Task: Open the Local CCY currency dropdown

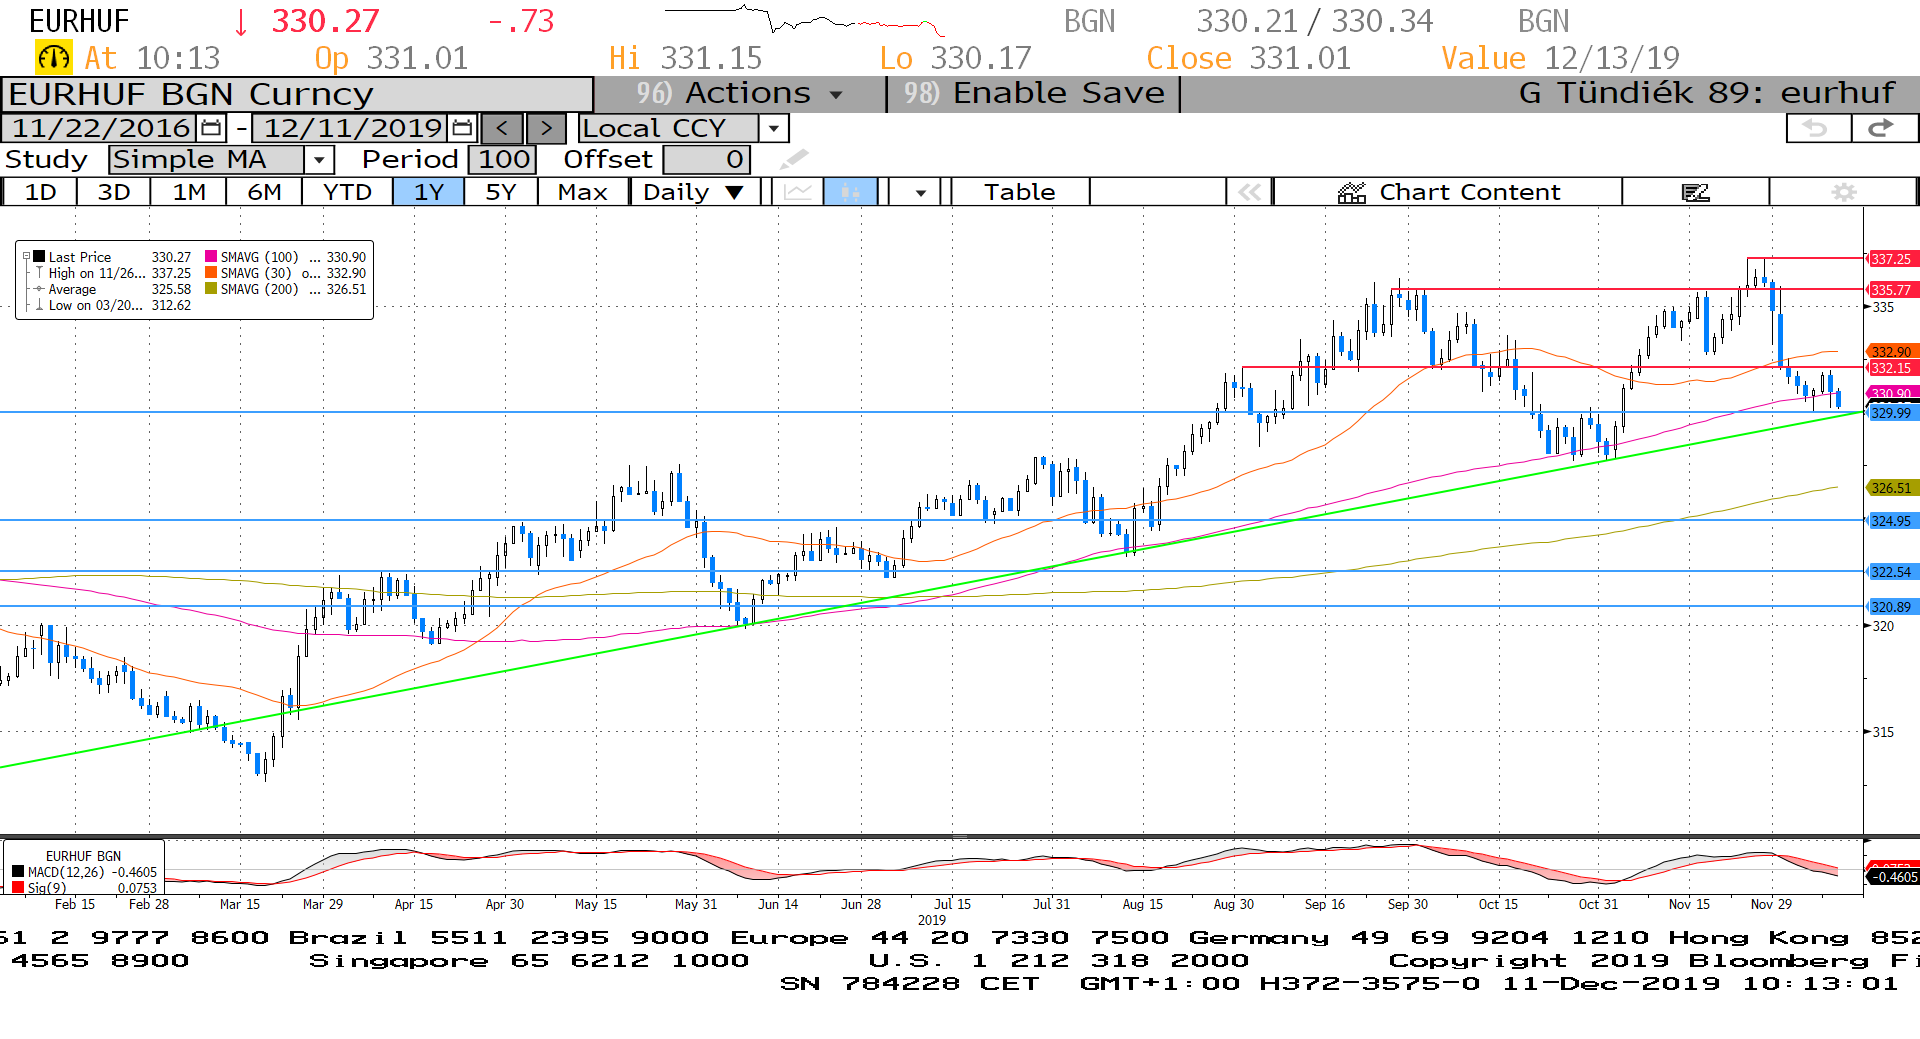Action: click(x=773, y=128)
